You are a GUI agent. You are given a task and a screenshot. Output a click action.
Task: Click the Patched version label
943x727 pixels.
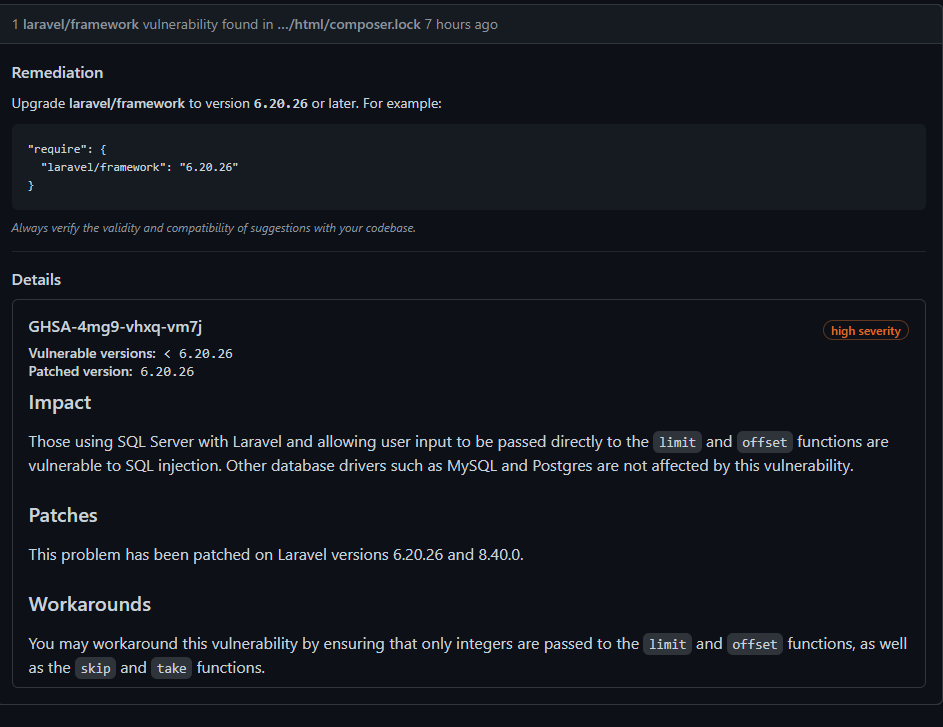[x=80, y=372]
